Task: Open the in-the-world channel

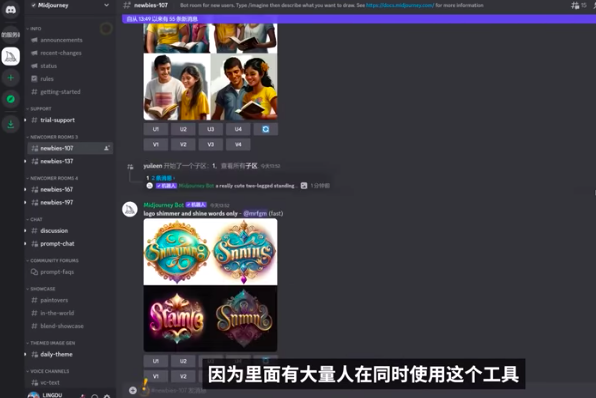Action: click(57, 313)
